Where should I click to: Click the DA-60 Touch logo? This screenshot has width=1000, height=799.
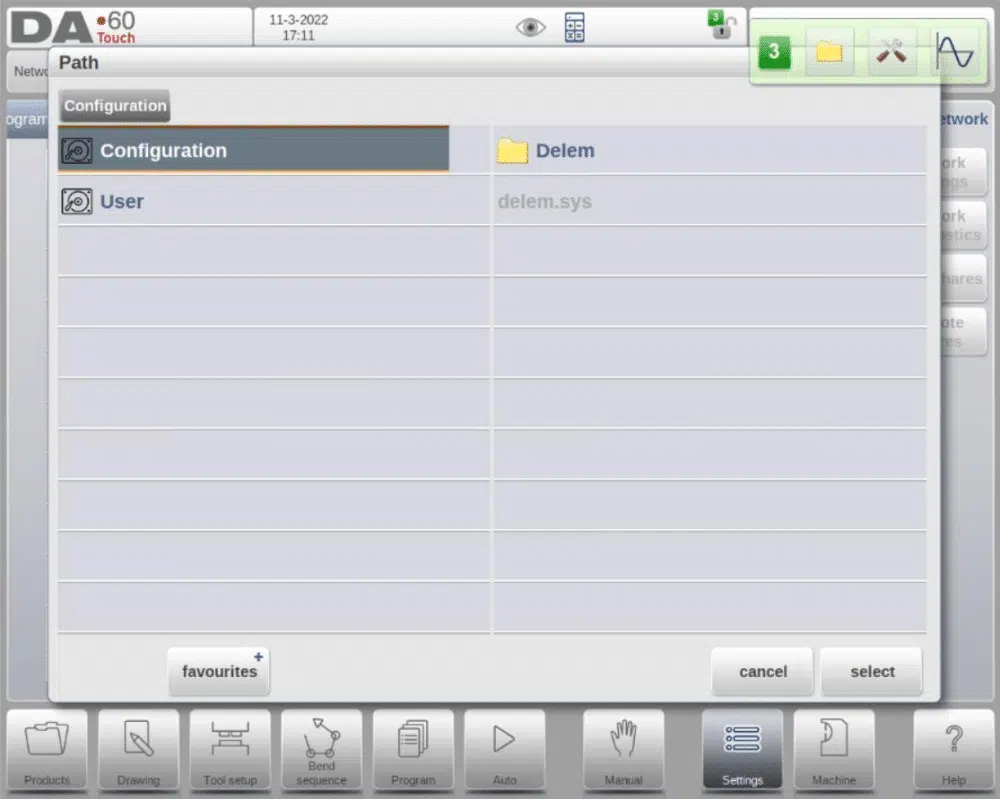click(74, 28)
